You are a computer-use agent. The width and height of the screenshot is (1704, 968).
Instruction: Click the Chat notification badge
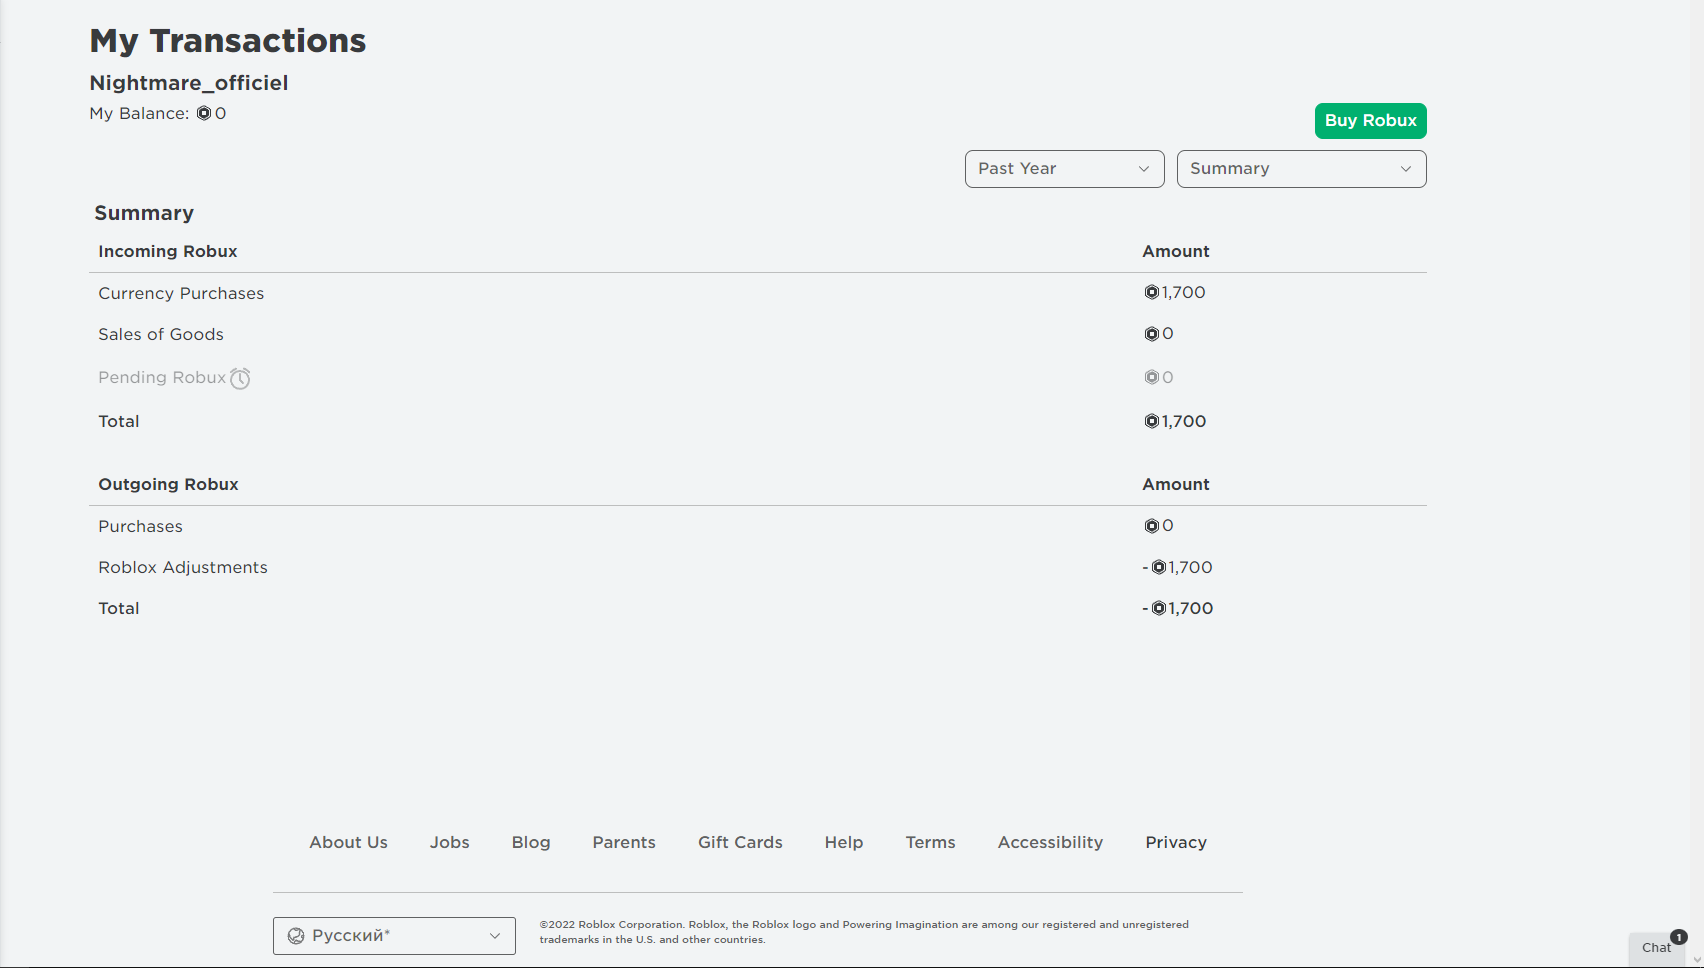[x=1679, y=937]
